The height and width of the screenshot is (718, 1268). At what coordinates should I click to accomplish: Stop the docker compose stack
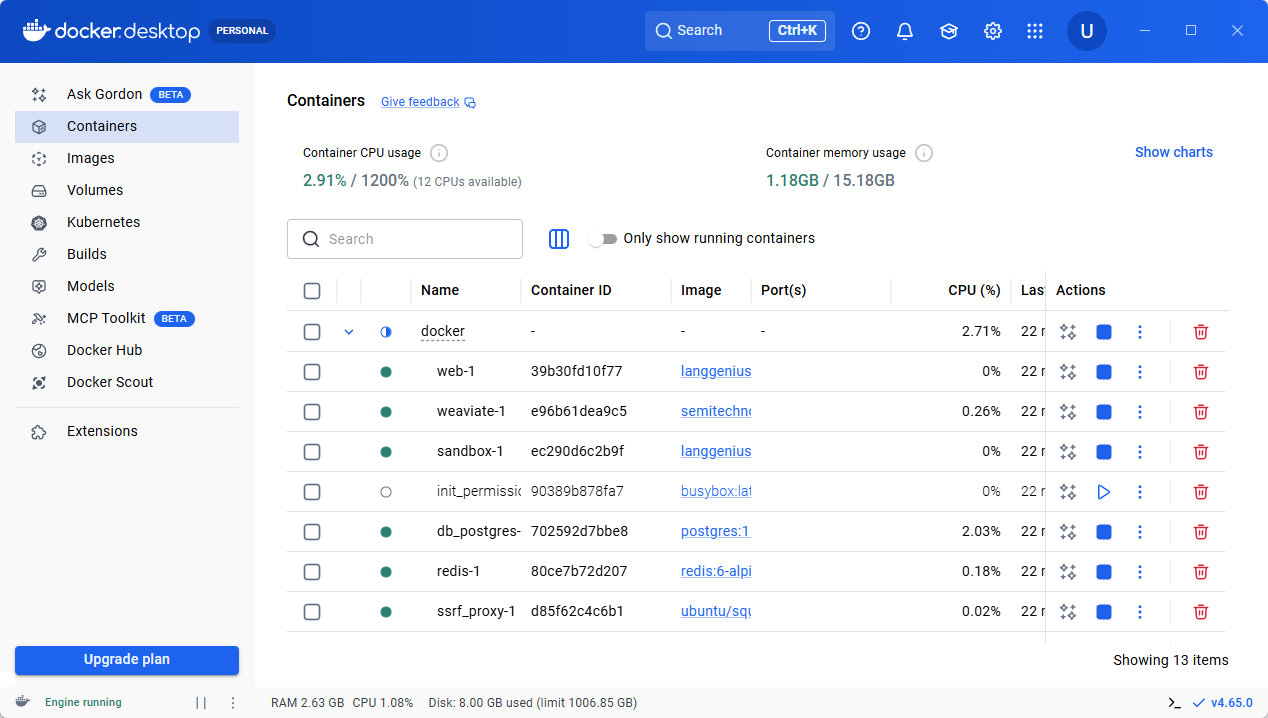(1104, 332)
